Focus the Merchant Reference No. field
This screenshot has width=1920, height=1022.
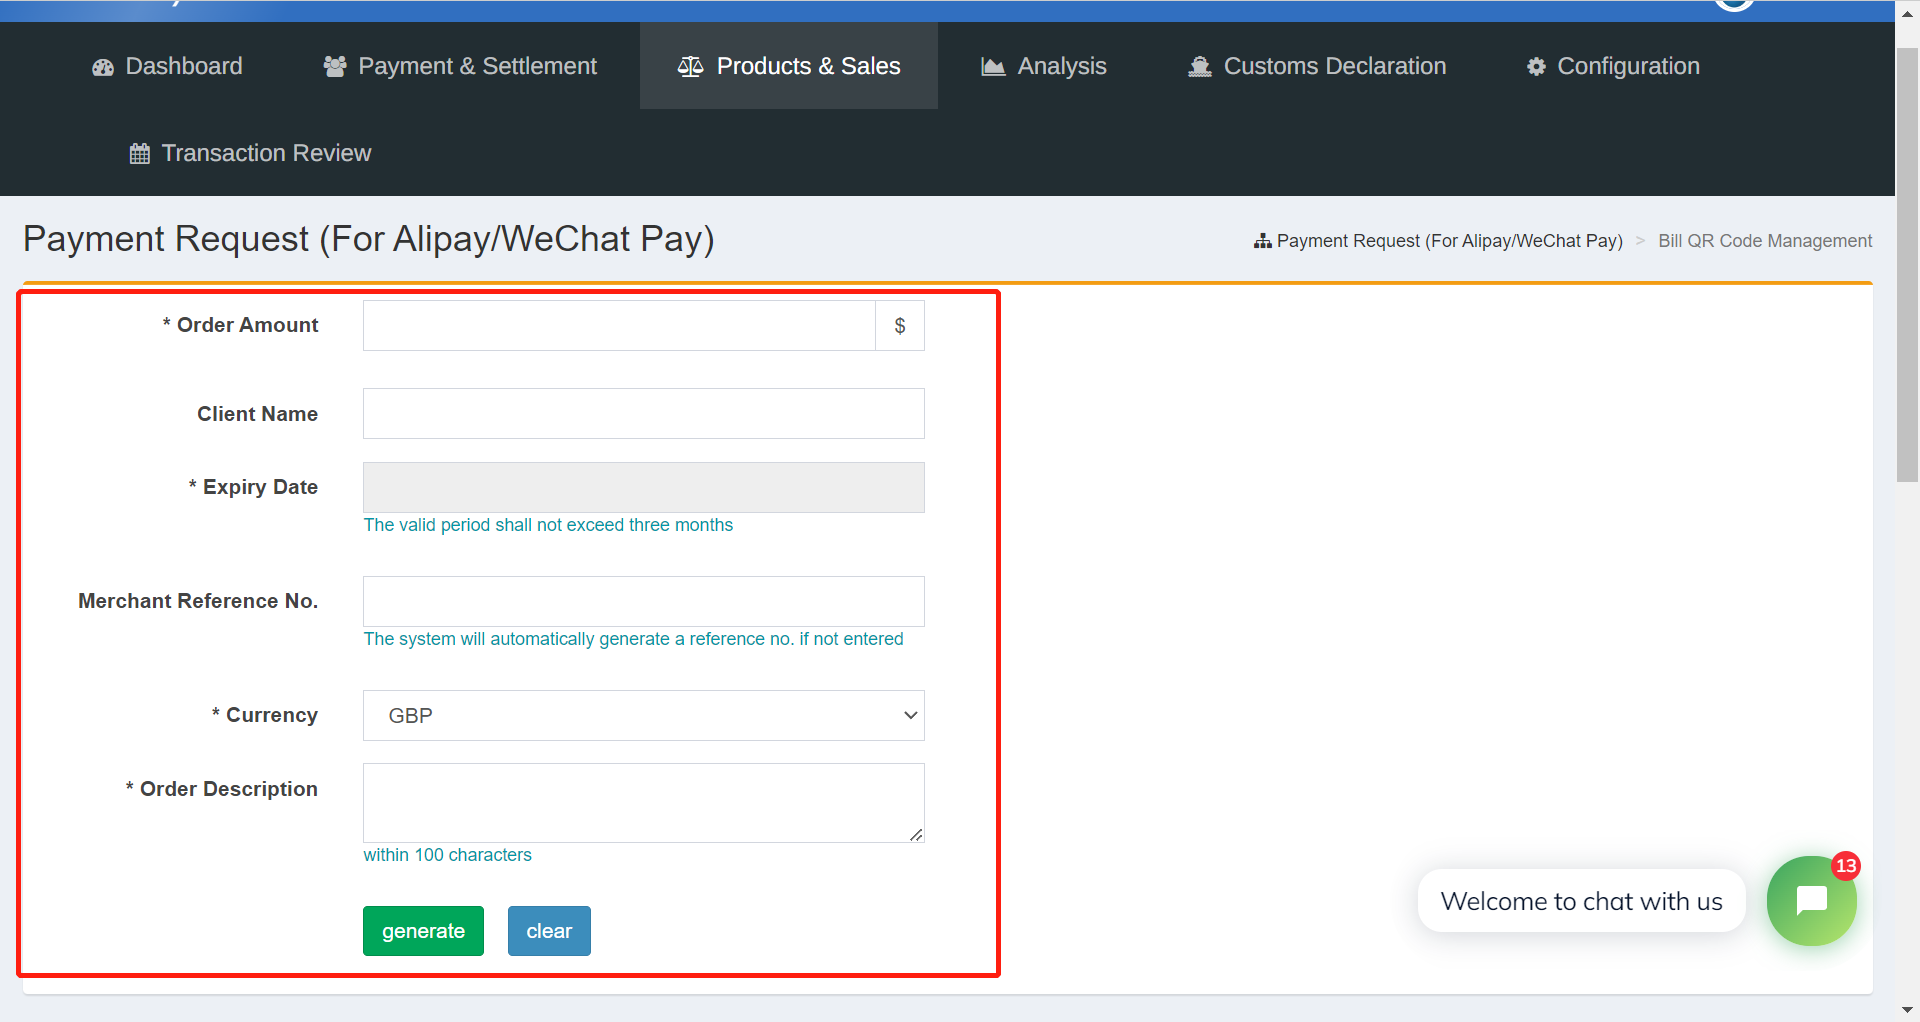point(644,602)
